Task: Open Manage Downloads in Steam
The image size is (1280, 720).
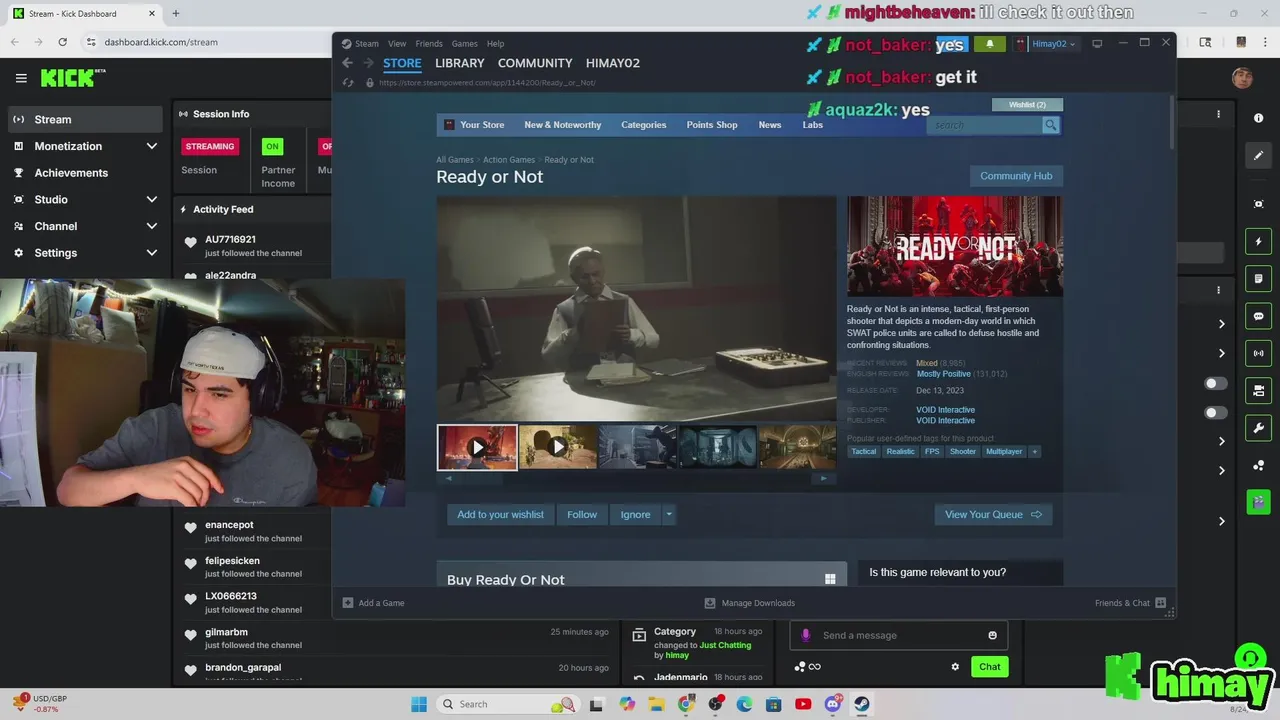Action: (x=749, y=603)
